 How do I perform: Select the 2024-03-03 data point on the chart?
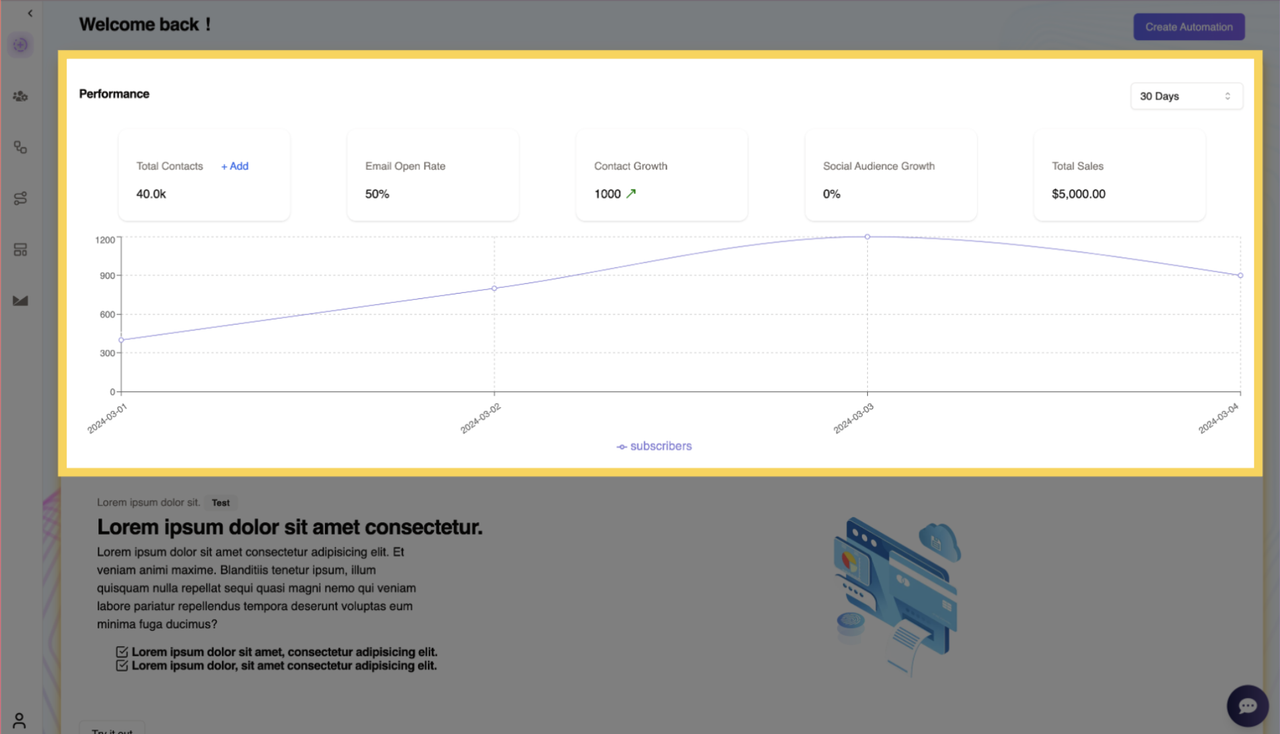pyautogui.click(x=866, y=237)
